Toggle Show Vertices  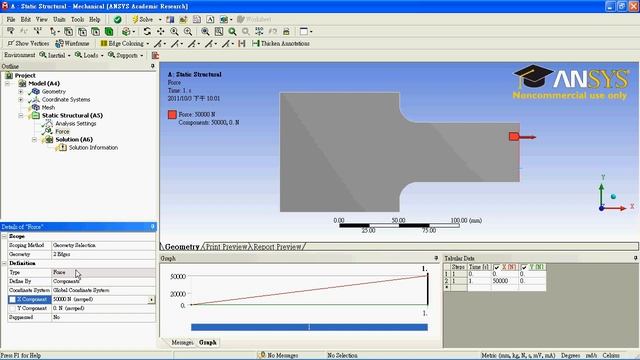[x=28, y=43]
